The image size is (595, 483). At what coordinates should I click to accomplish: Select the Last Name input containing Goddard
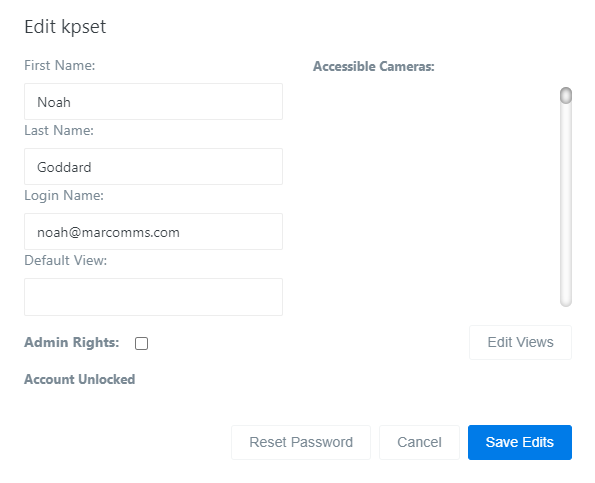(x=153, y=167)
